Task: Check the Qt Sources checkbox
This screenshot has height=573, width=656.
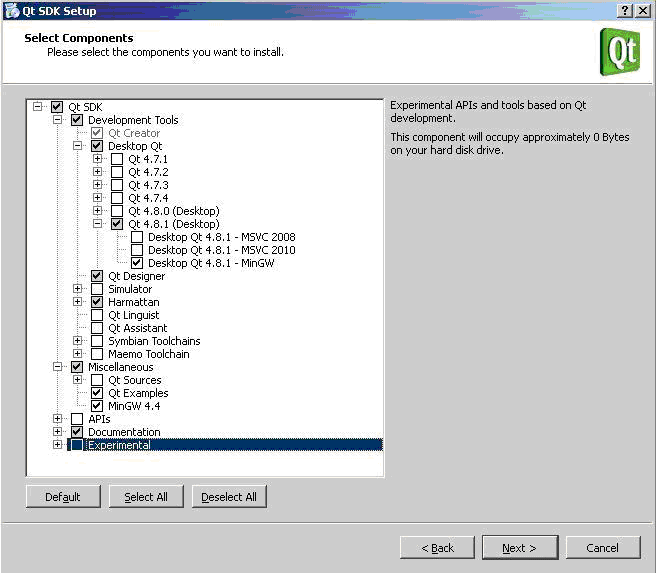Action: [x=97, y=380]
